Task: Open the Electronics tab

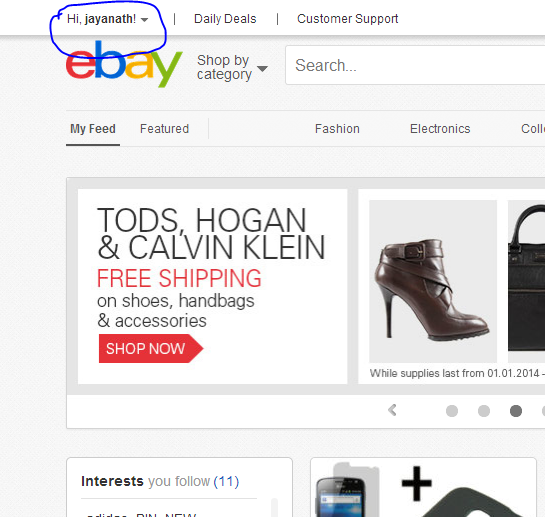Action: point(440,129)
